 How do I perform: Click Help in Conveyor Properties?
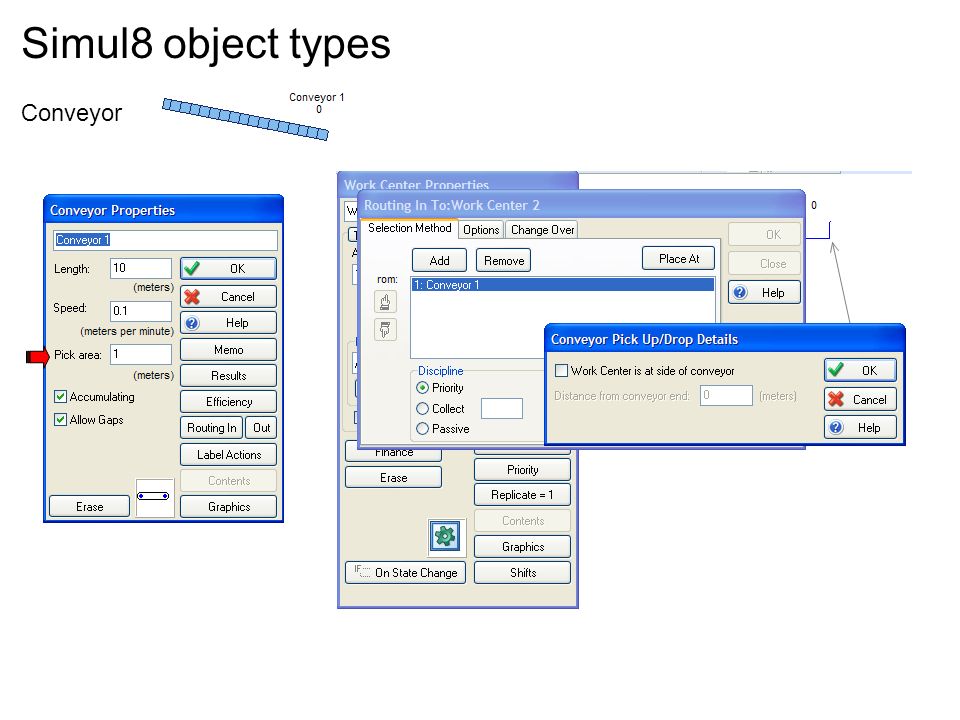[x=228, y=323]
